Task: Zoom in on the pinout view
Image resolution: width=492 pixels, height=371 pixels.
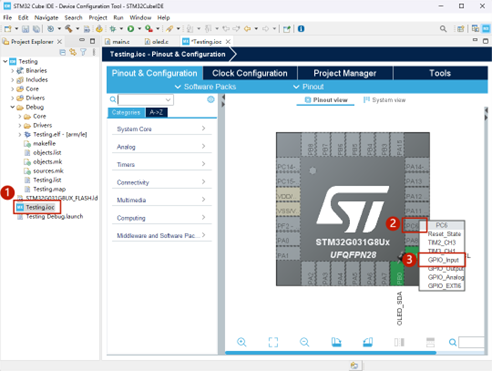Action: coord(242,342)
